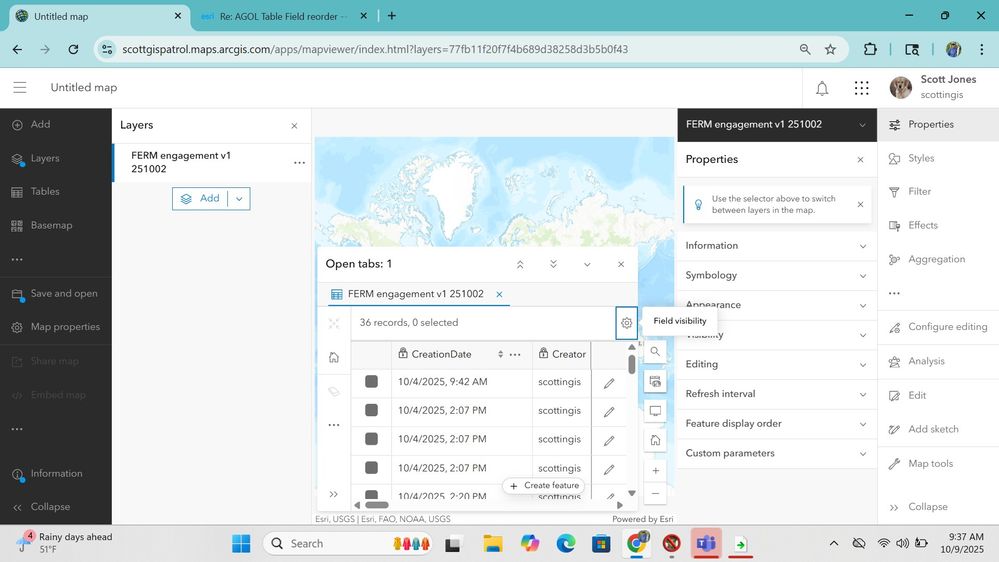The height and width of the screenshot is (562, 999).
Task: Open the Aggregation panel
Action: (x=927, y=259)
